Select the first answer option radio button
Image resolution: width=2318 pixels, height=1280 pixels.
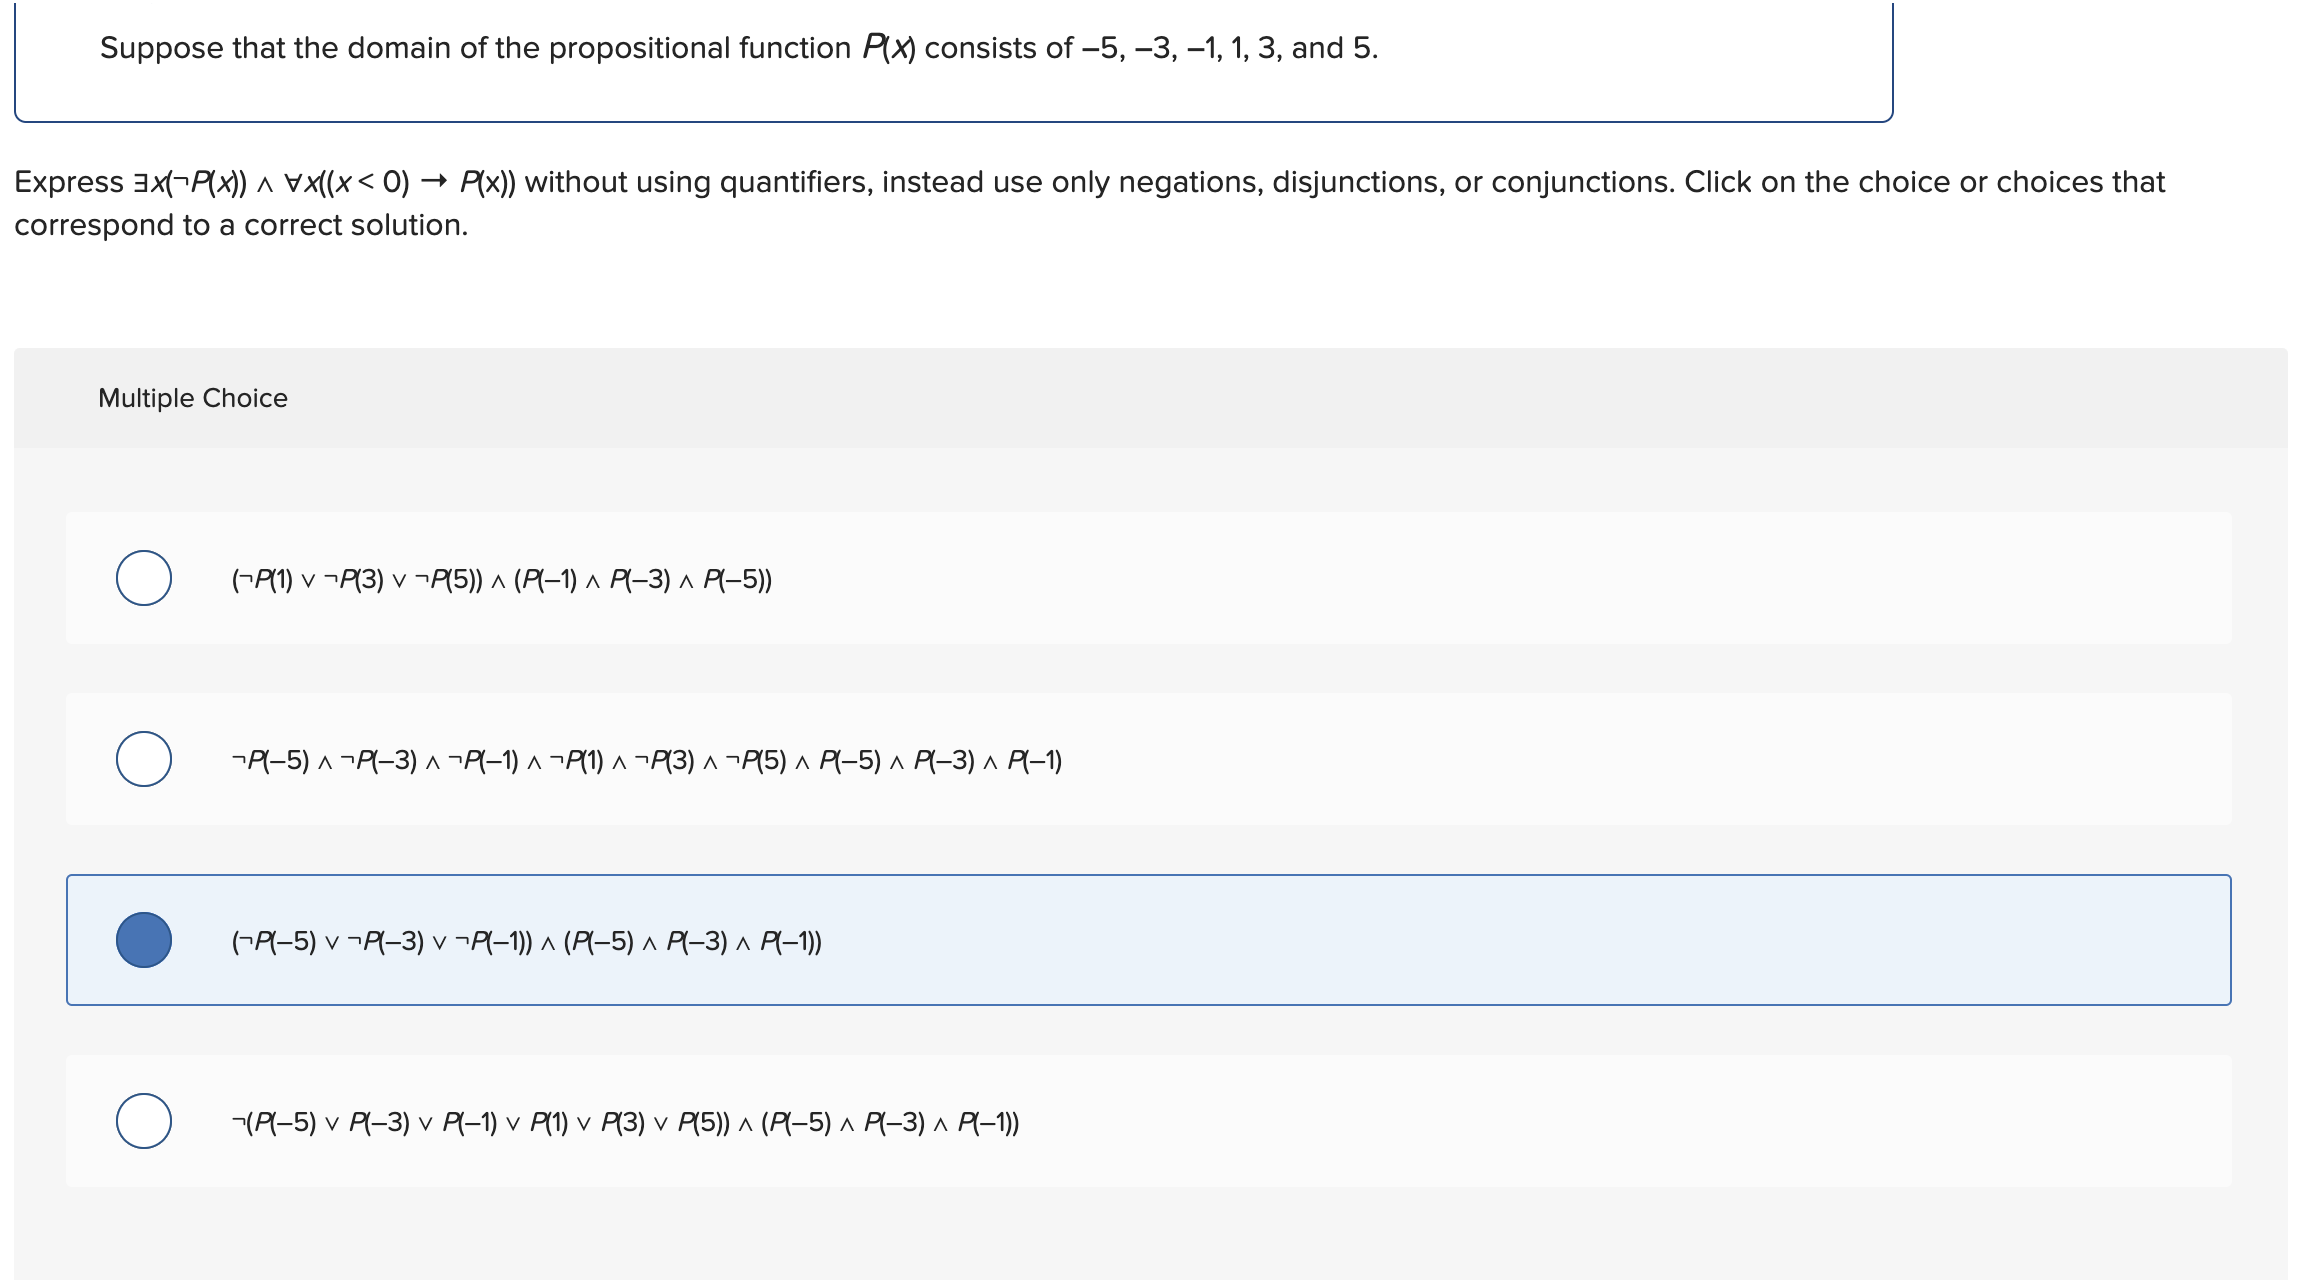146,577
